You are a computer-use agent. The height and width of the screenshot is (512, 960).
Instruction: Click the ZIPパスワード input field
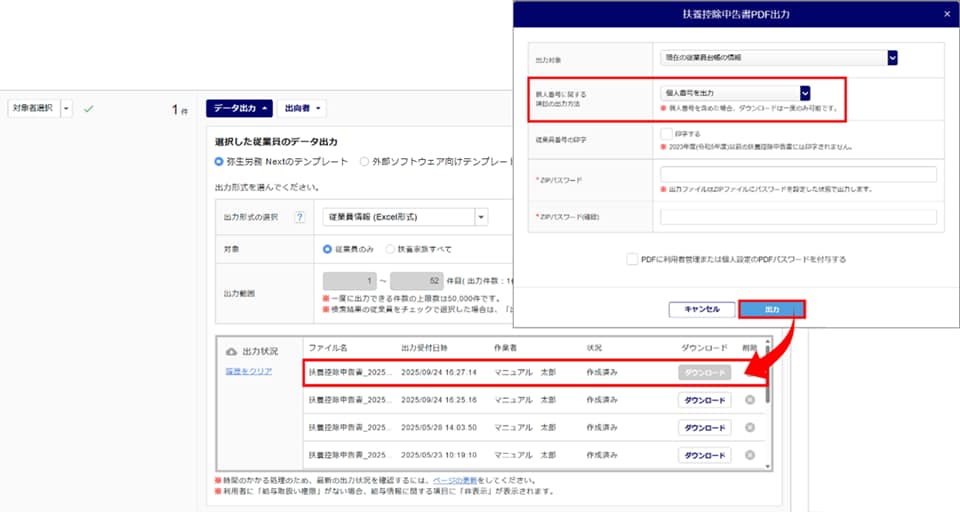(x=797, y=175)
